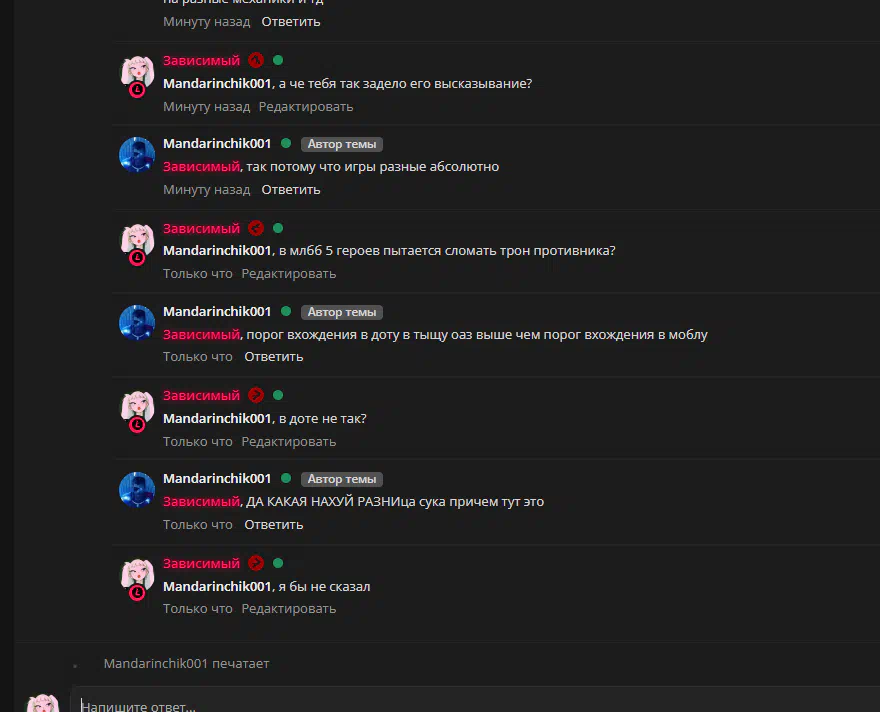Click the pink Зависимый mention in the "порог вхождения" comment
The image size is (880, 712).
[x=201, y=334]
